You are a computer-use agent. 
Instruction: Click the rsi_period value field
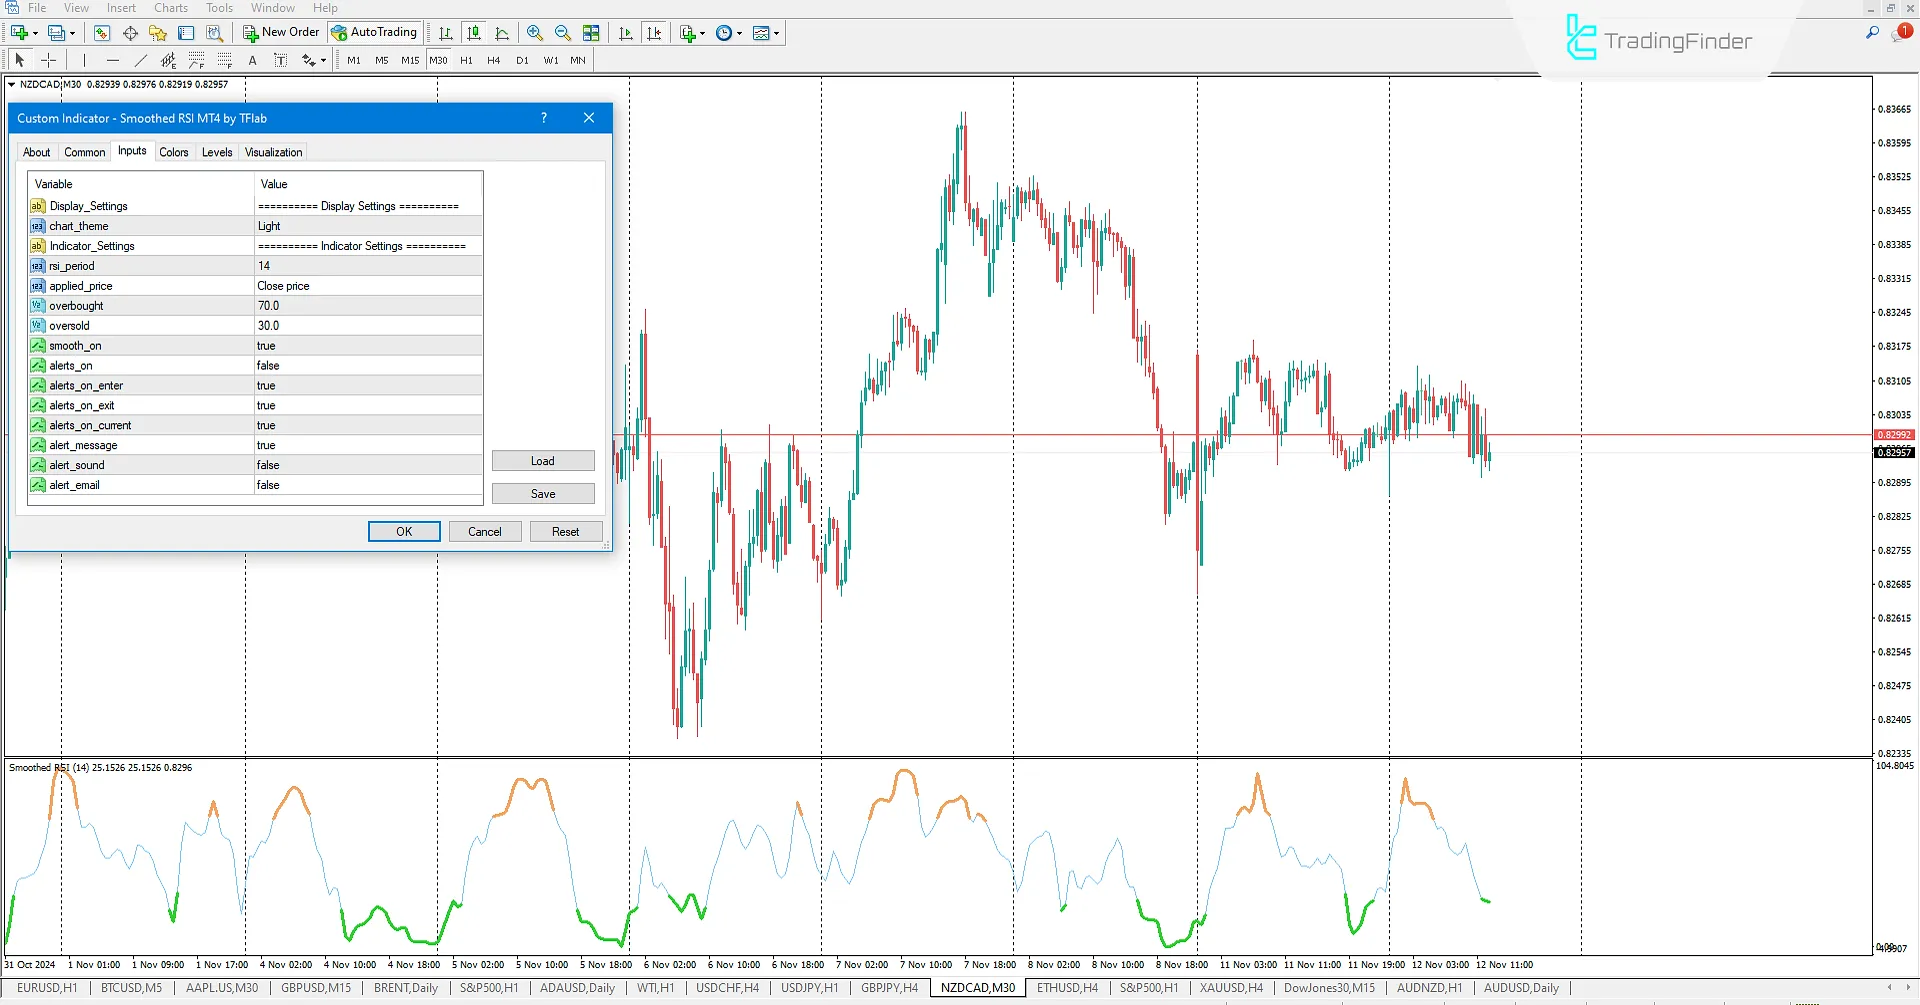pyautogui.click(x=367, y=265)
